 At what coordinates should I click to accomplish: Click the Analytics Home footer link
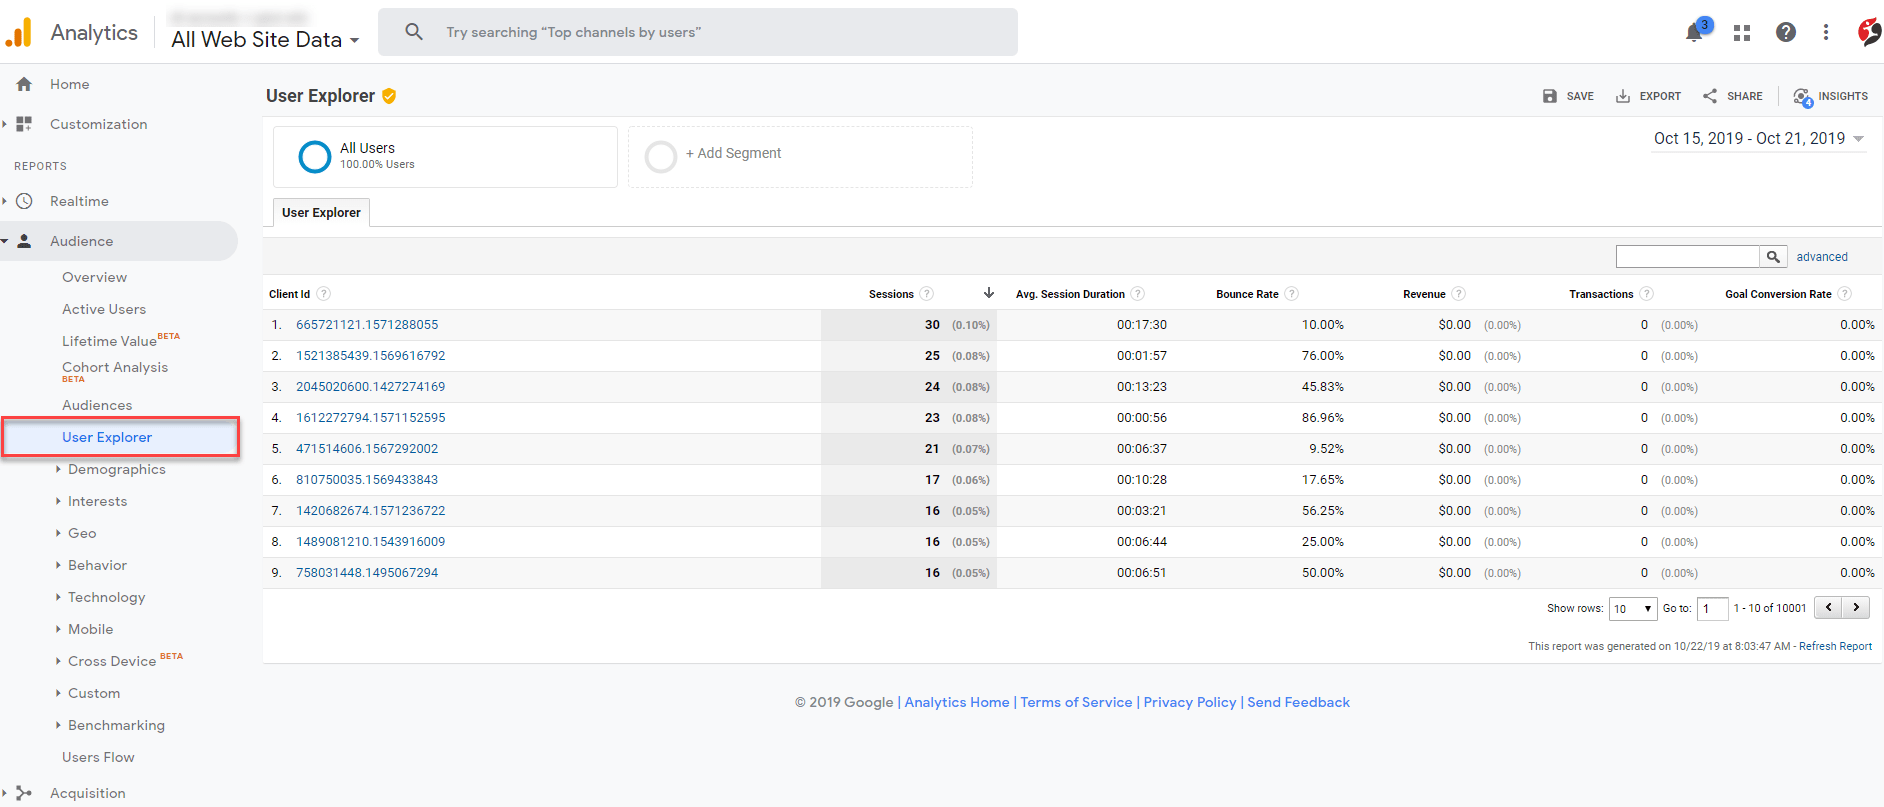pyautogui.click(x=957, y=702)
